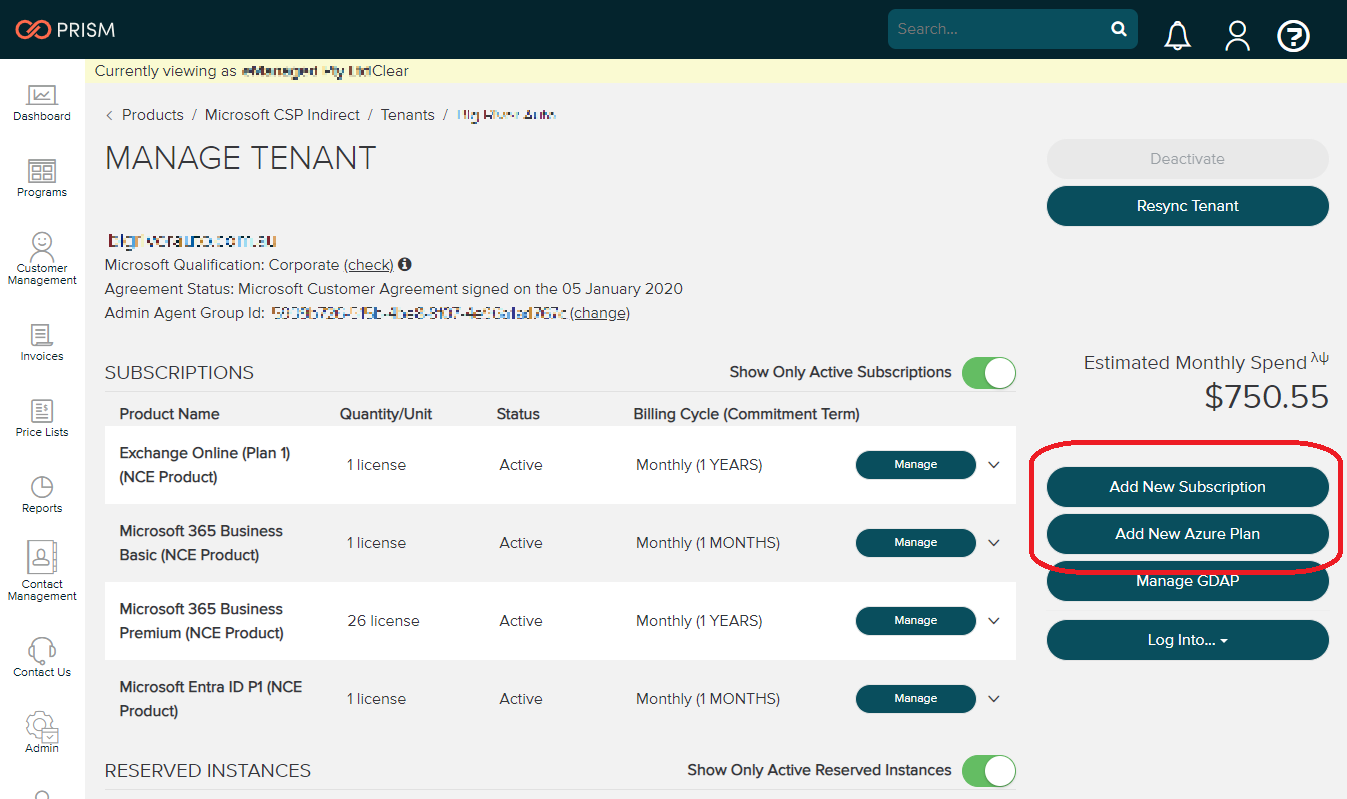
Task: Click the Resync Tenant button
Action: (1187, 206)
